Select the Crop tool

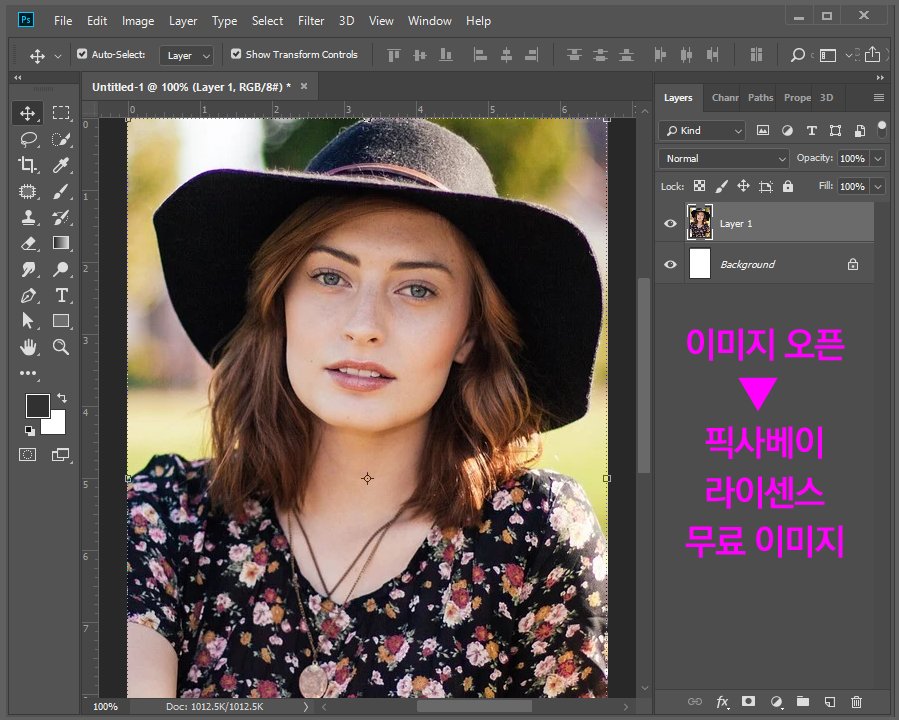click(x=28, y=165)
